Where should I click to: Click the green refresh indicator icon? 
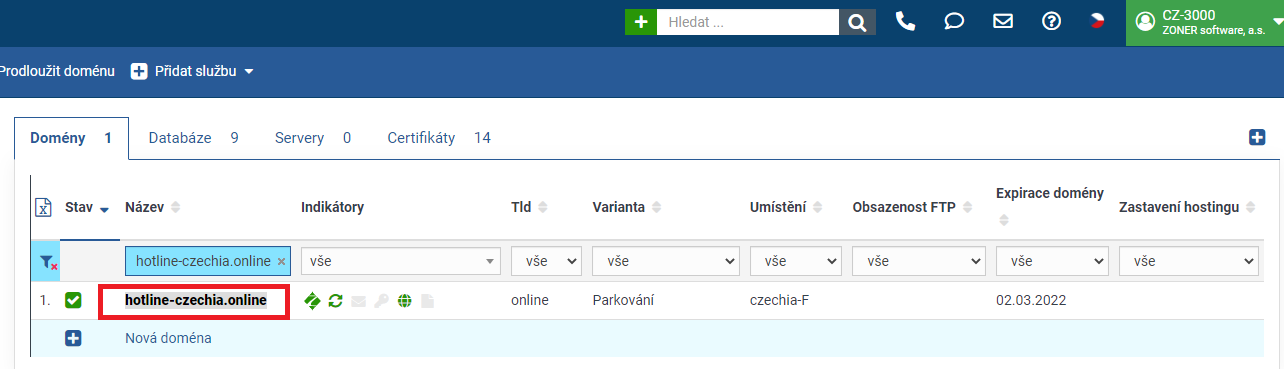click(x=336, y=300)
